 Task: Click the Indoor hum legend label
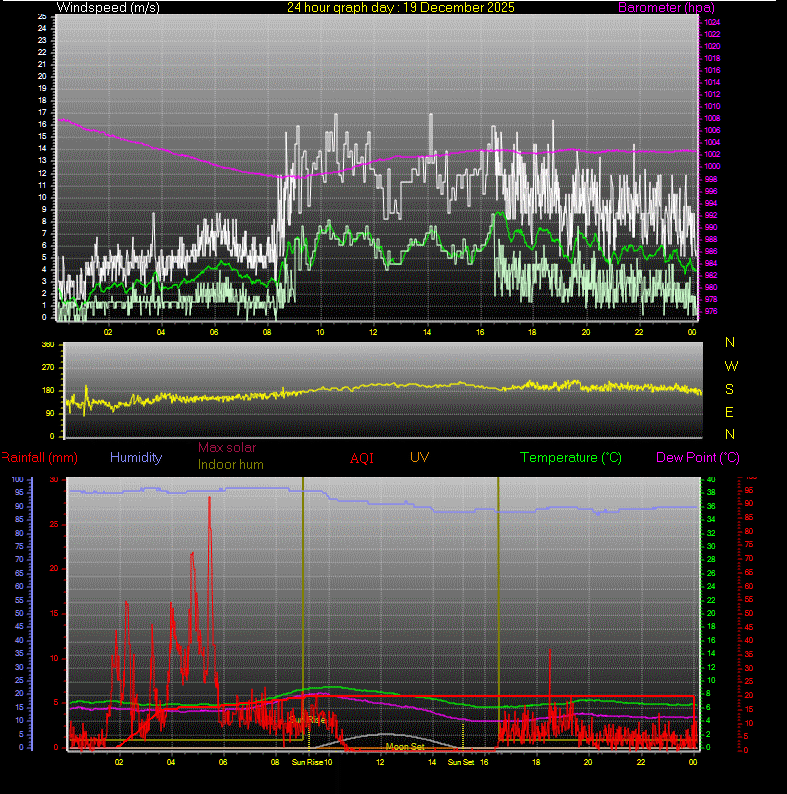pyautogui.click(x=230, y=464)
